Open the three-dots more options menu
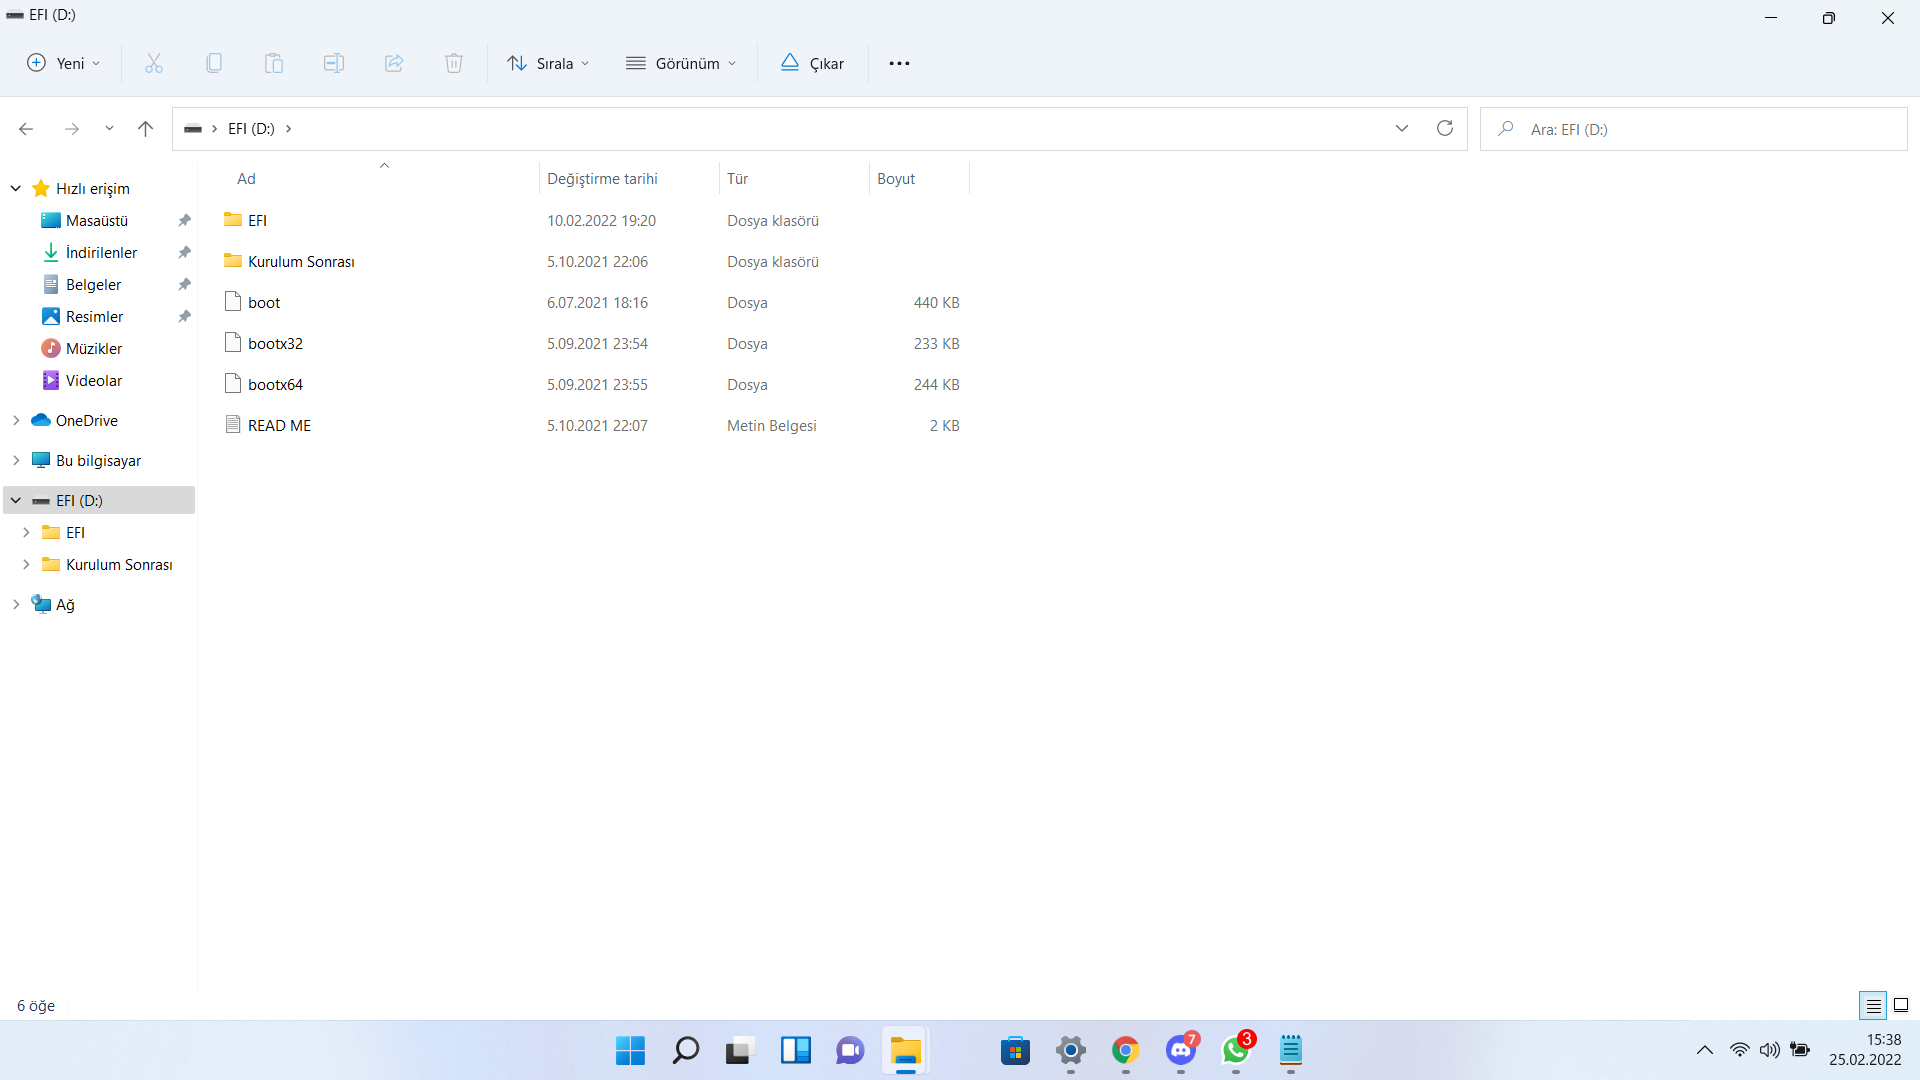 (x=899, y=63)
